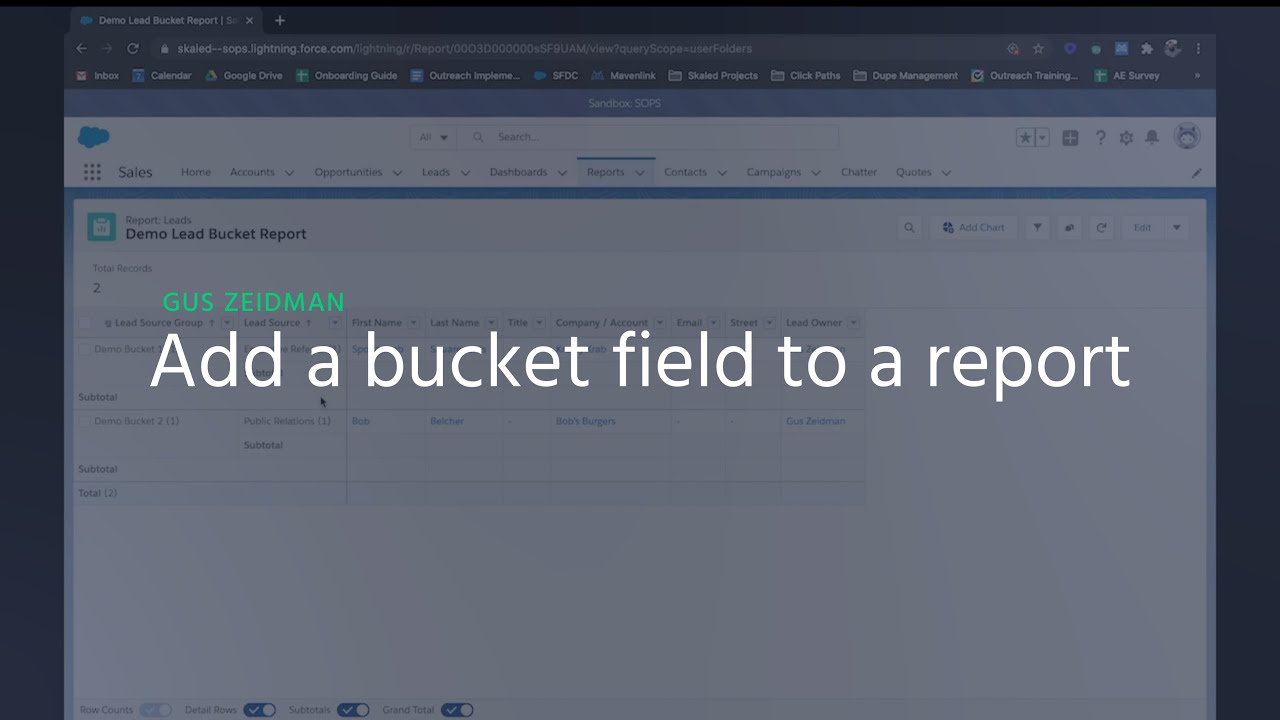Screen dimensions: 1280x720
Task: Open the Quotes tab
Action: (x=914, y=172)
